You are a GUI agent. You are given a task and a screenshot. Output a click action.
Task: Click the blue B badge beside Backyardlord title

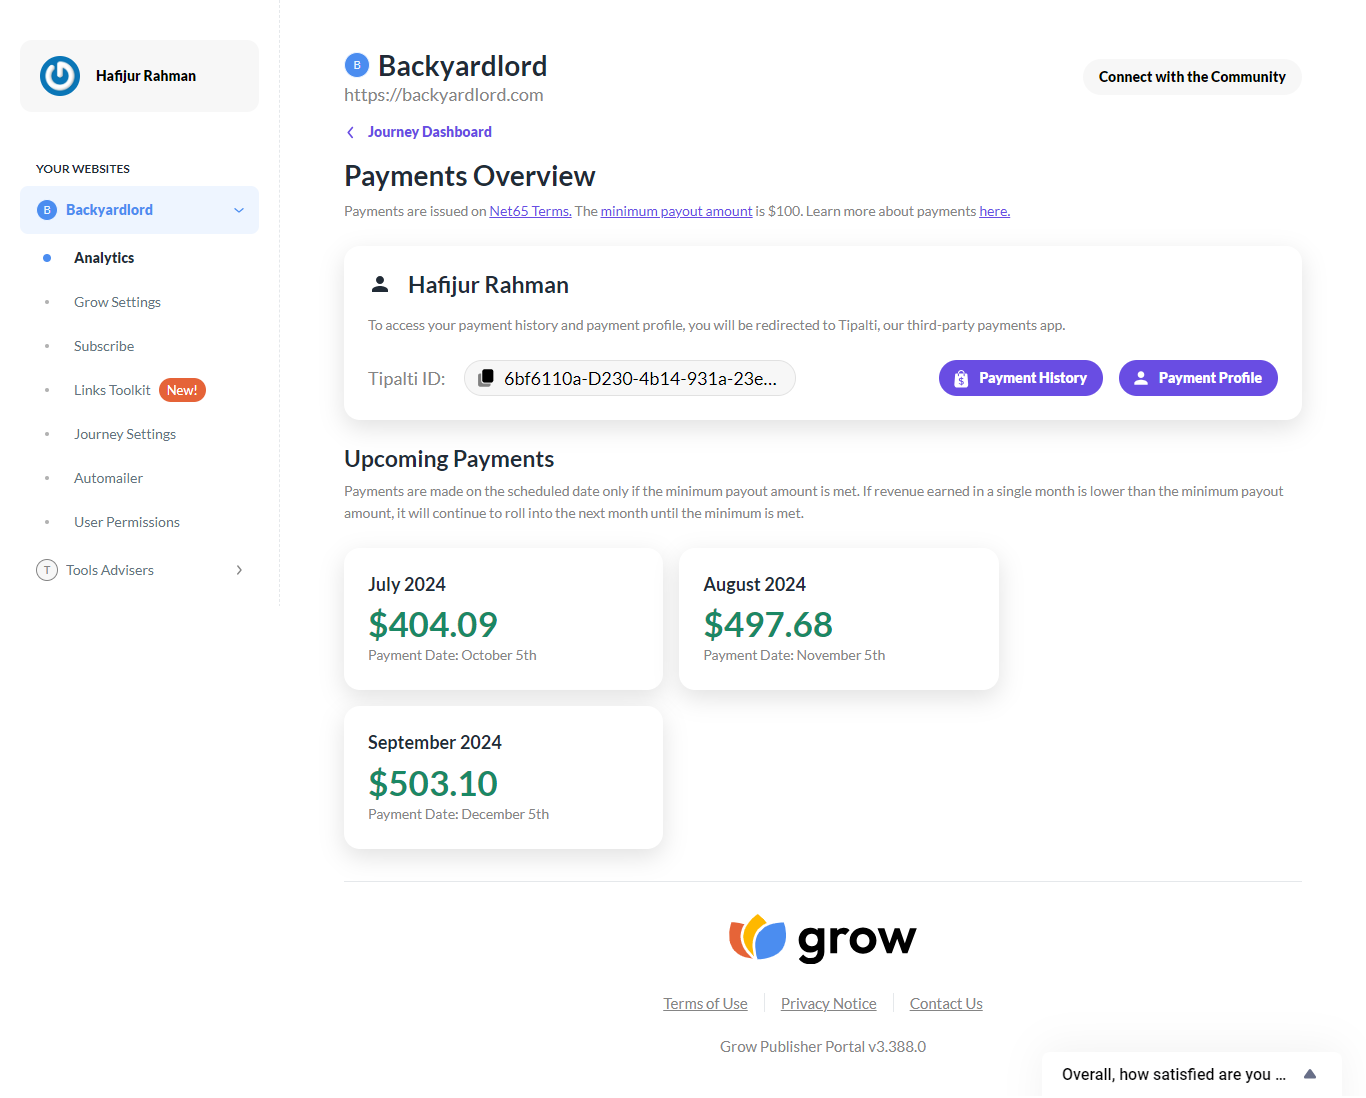tap(357, 65)
